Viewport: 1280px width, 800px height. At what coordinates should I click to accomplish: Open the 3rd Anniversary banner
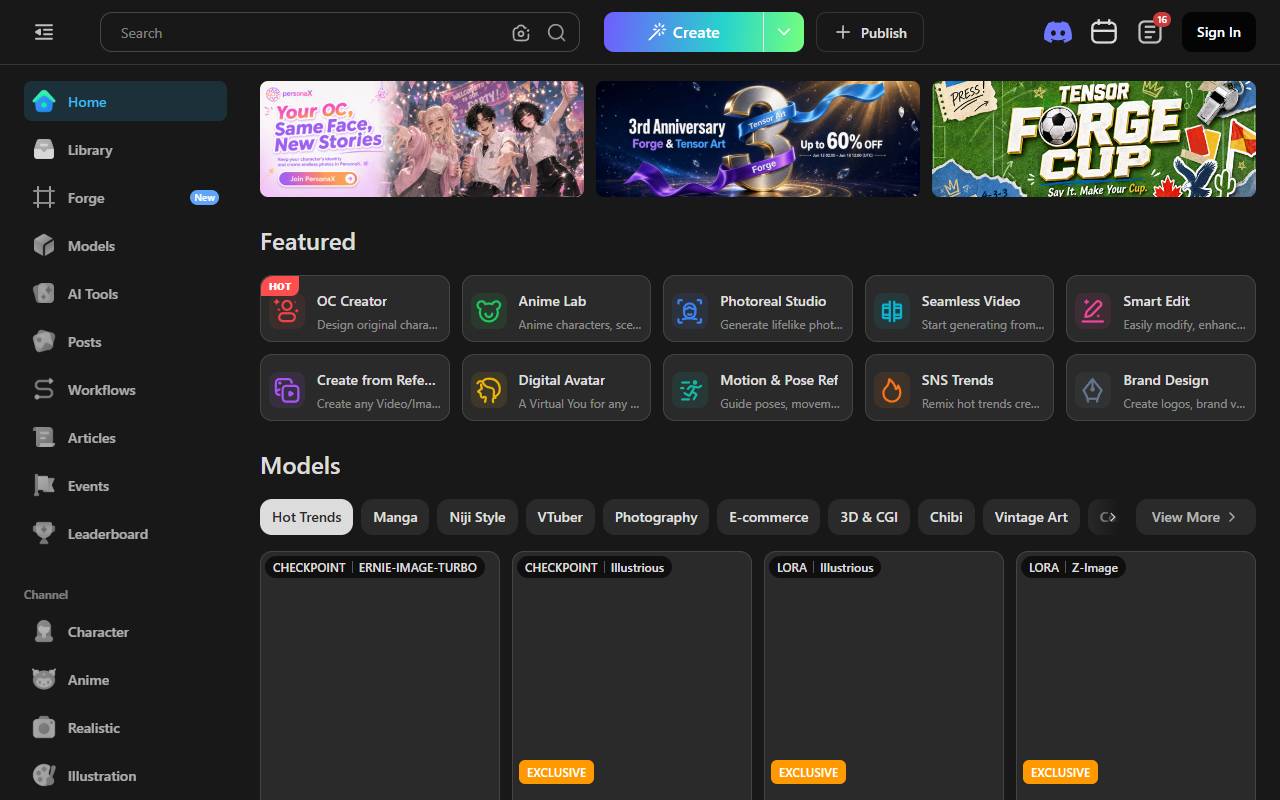coord(758,139)
